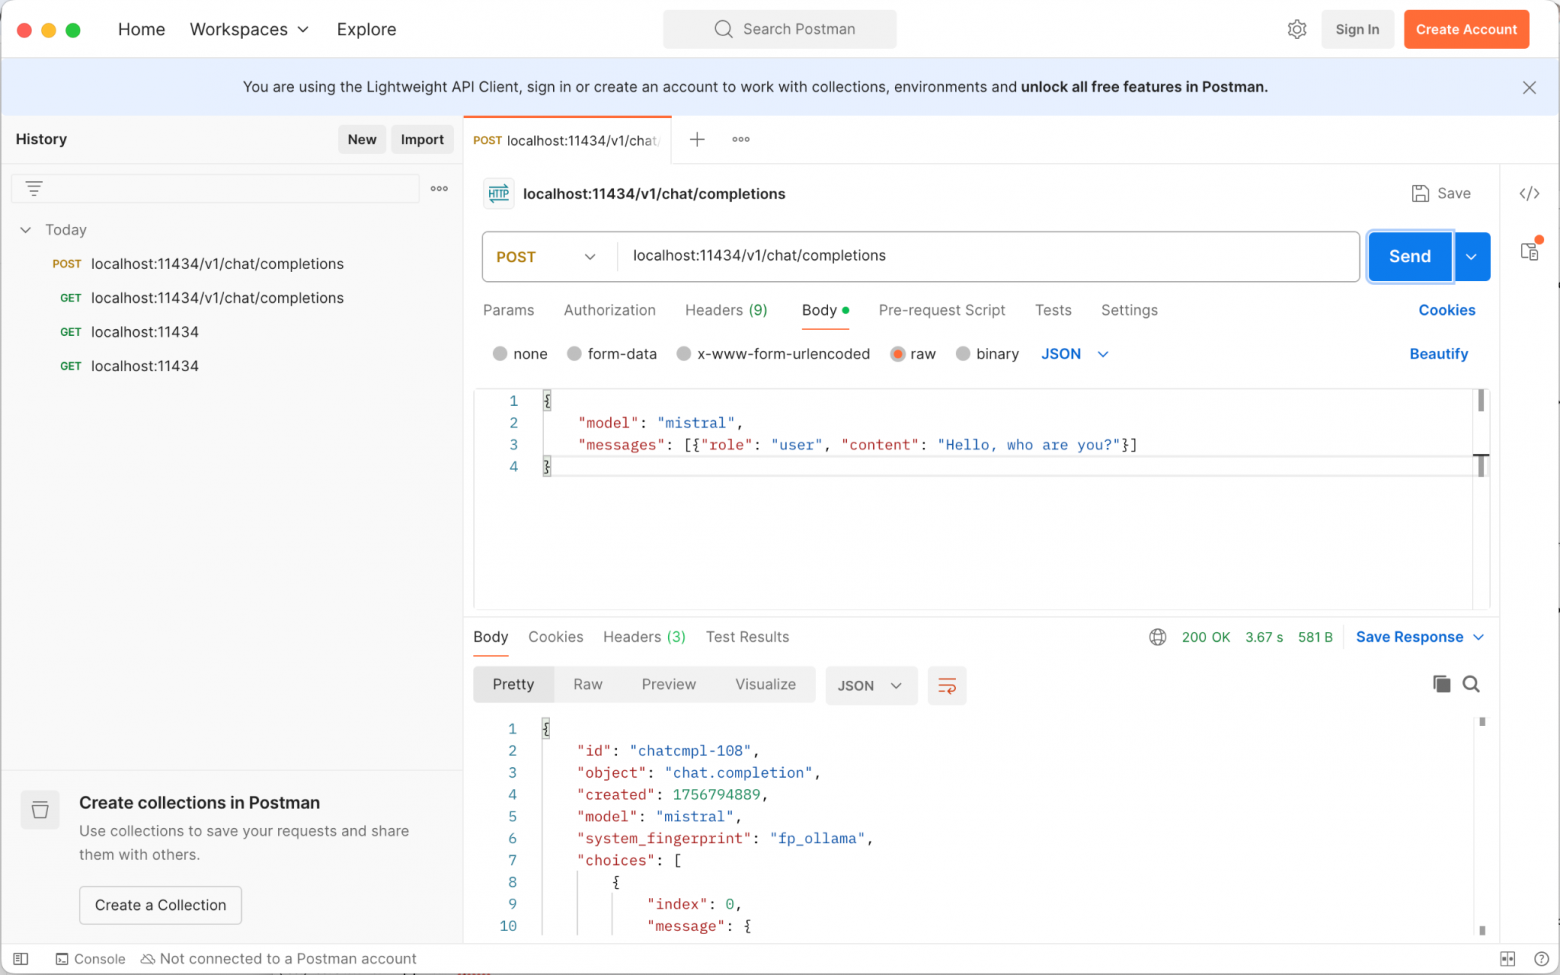Toggle line wrapping in the response
The width and height of the screenshot is (1560, 975).
tap(947, 686)
